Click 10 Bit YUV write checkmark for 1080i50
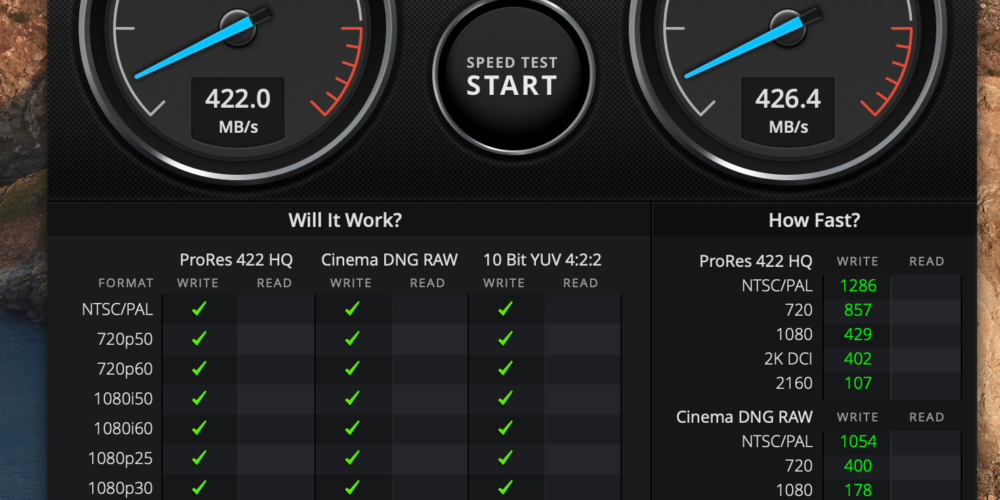 [505, 399]
